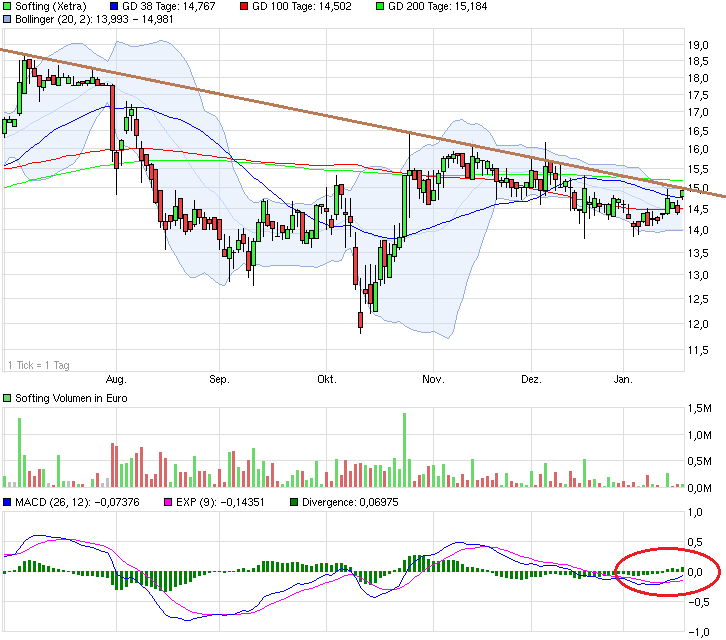Screen dimensions: 726x640
Task: Click the MACD axis value -1,0
Action: coord(699,632)
